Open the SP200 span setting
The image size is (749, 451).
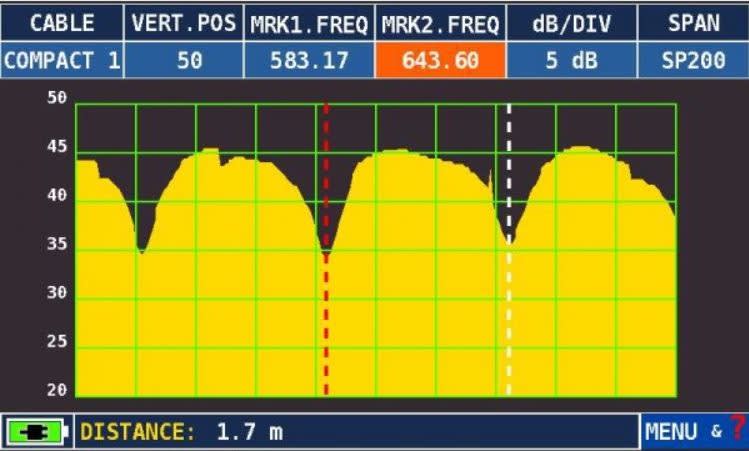point(691,61)
